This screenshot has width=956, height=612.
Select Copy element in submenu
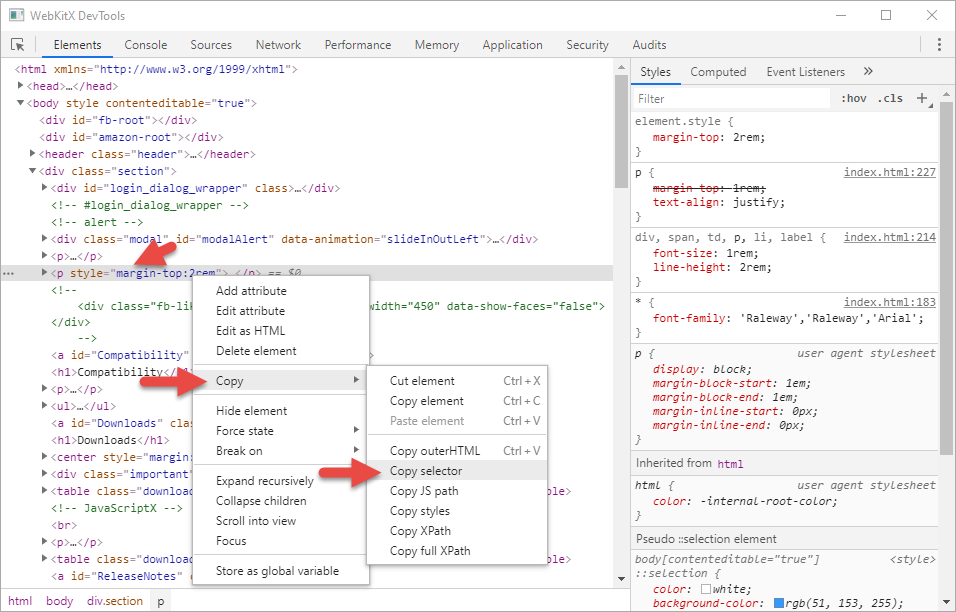pos(457,401)
